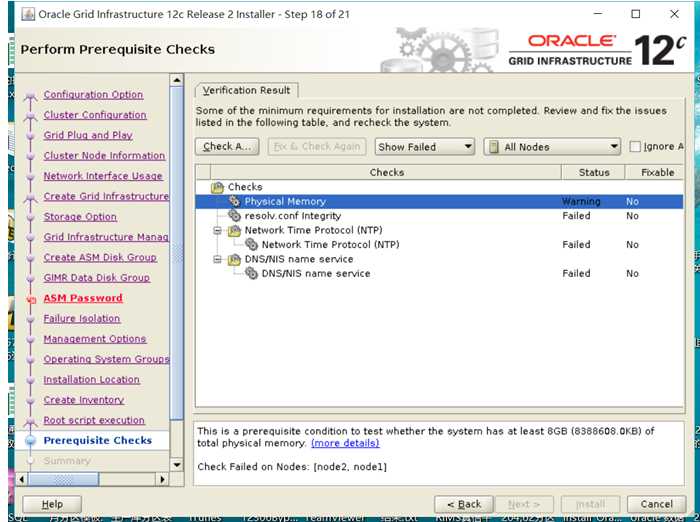Click the Status column header
This screenshot has width=700, height=522.
593,172
